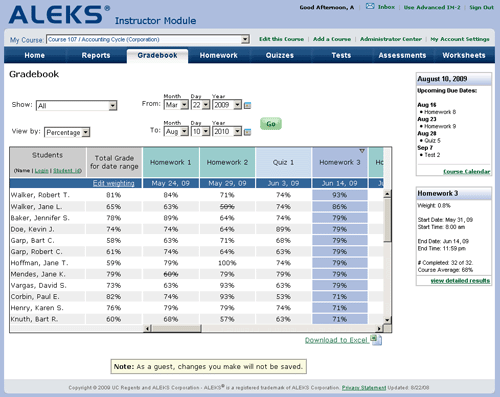Click Add a Course link

pos(332,39)
